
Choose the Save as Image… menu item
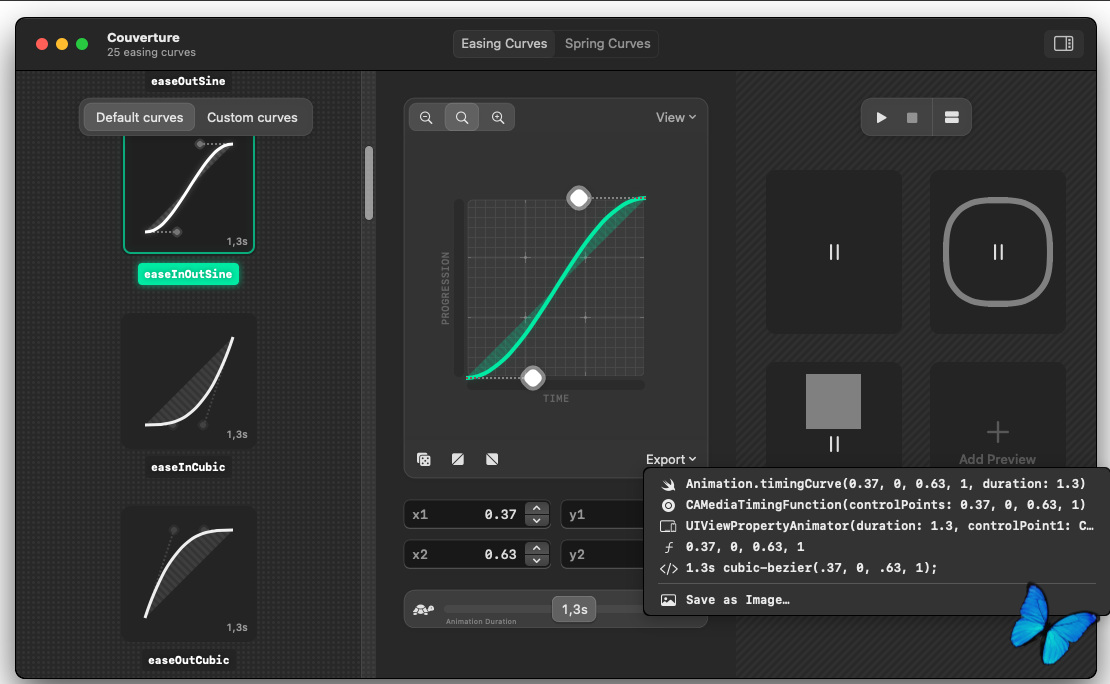point(737,600)
